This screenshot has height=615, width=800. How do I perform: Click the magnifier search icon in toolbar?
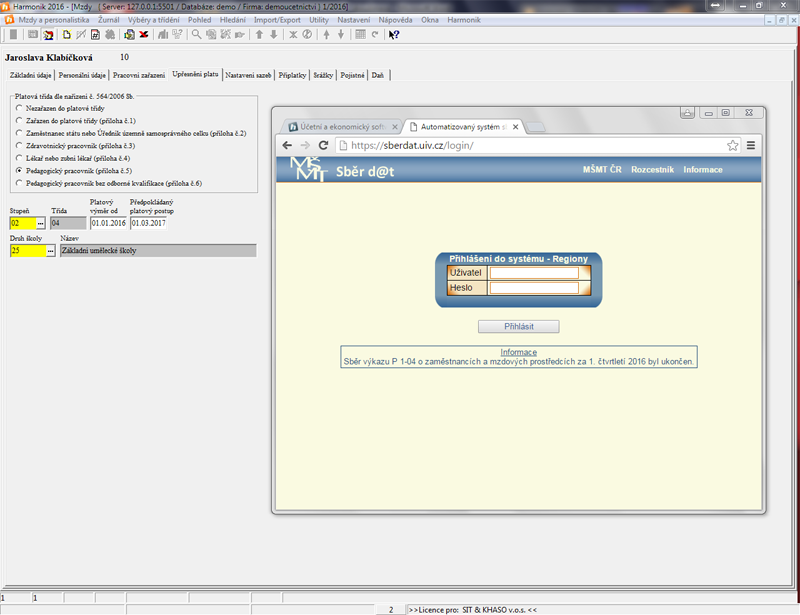196,35
